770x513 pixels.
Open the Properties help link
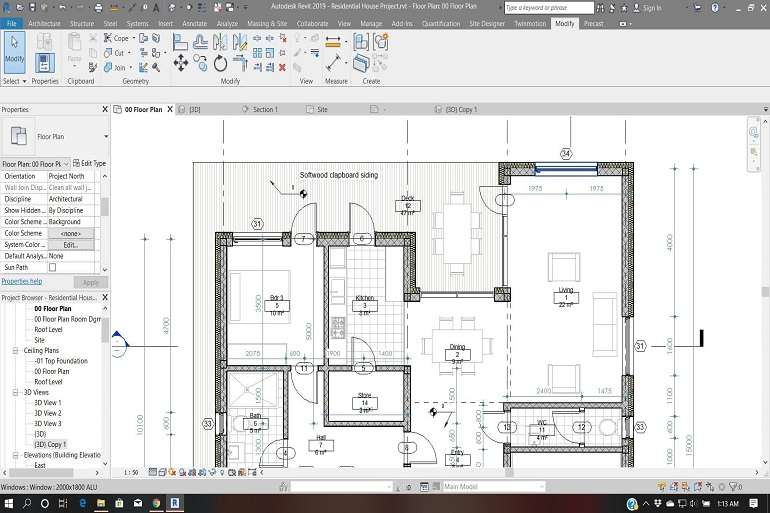[22, 281]
